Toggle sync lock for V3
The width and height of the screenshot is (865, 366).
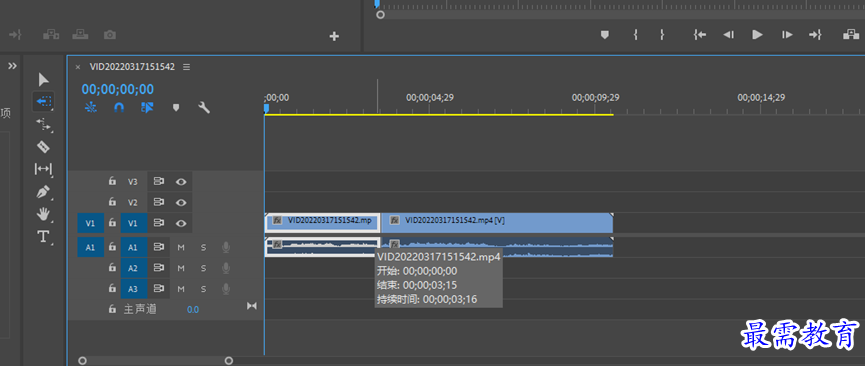[x=159, y=181]
